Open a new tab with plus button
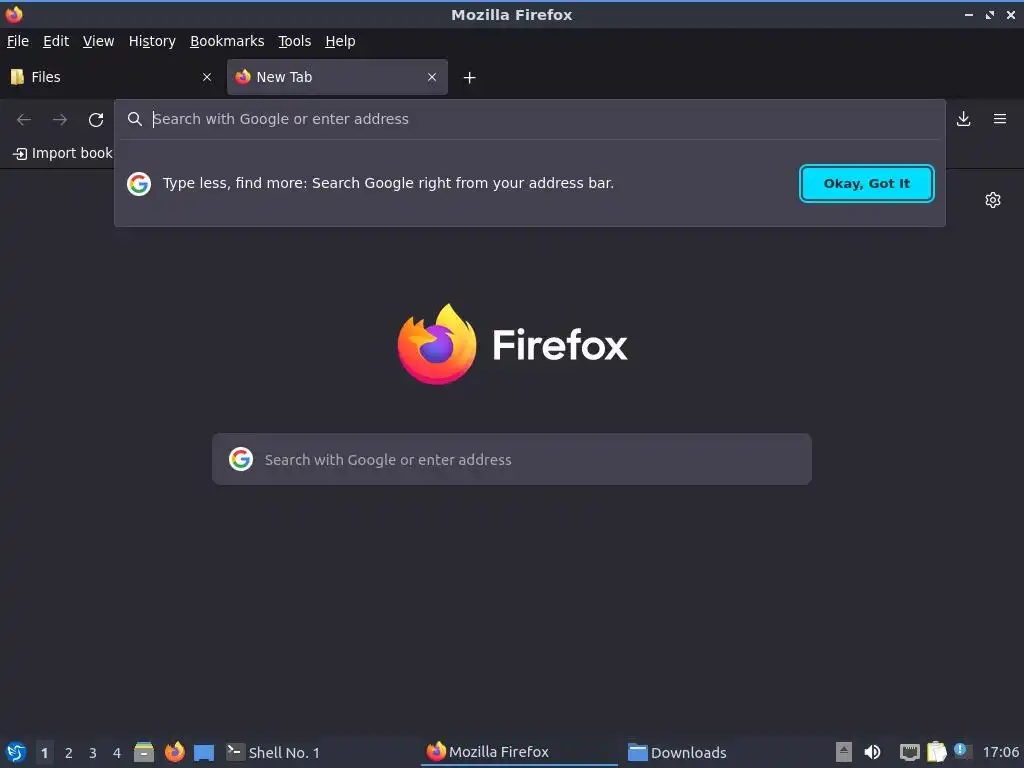1024x768 pixels. click(469, 78)
